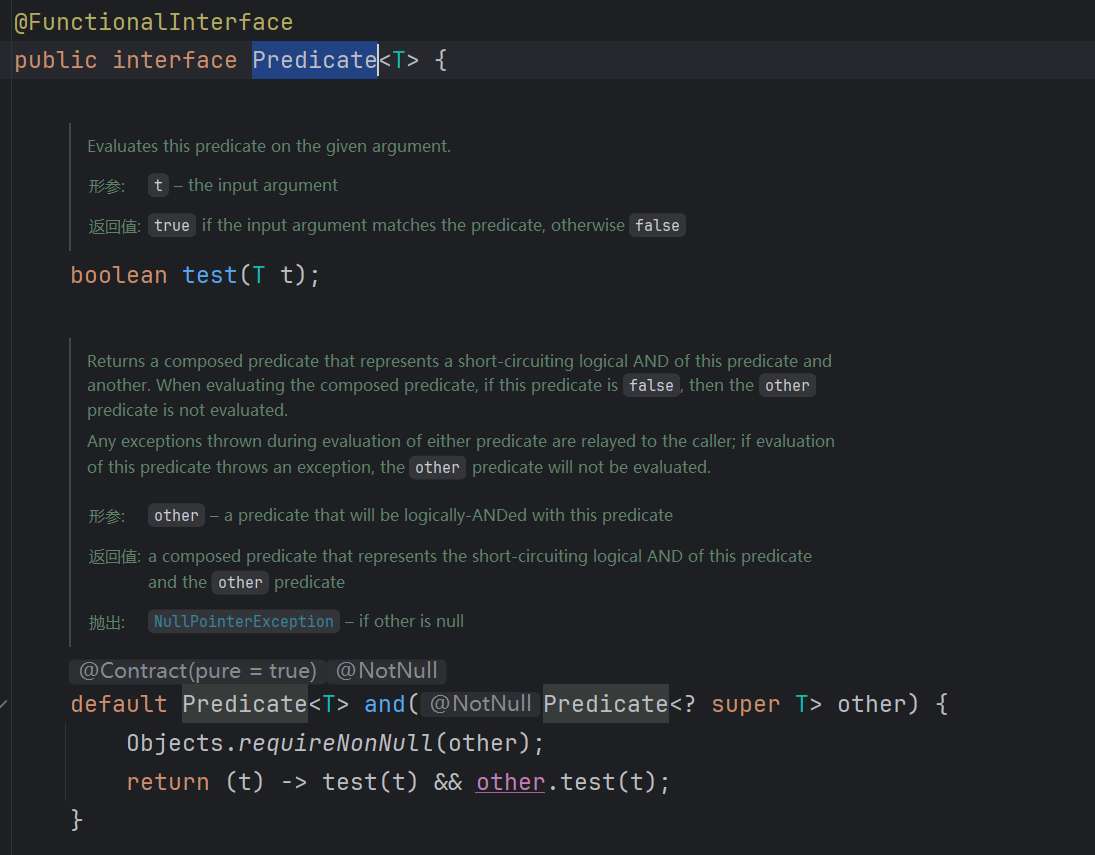Click the 'interface' keyword
Image resolution: width=1095 pixels, height=855 pixels.
pos(175,60)
